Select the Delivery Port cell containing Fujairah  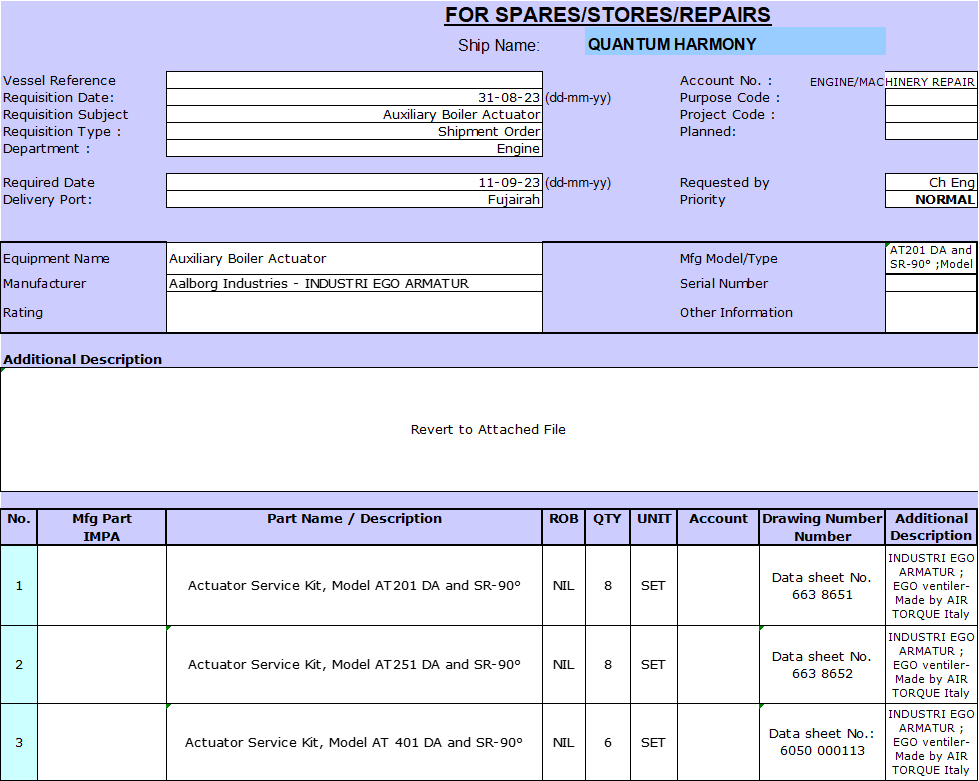tap(354, 200)
